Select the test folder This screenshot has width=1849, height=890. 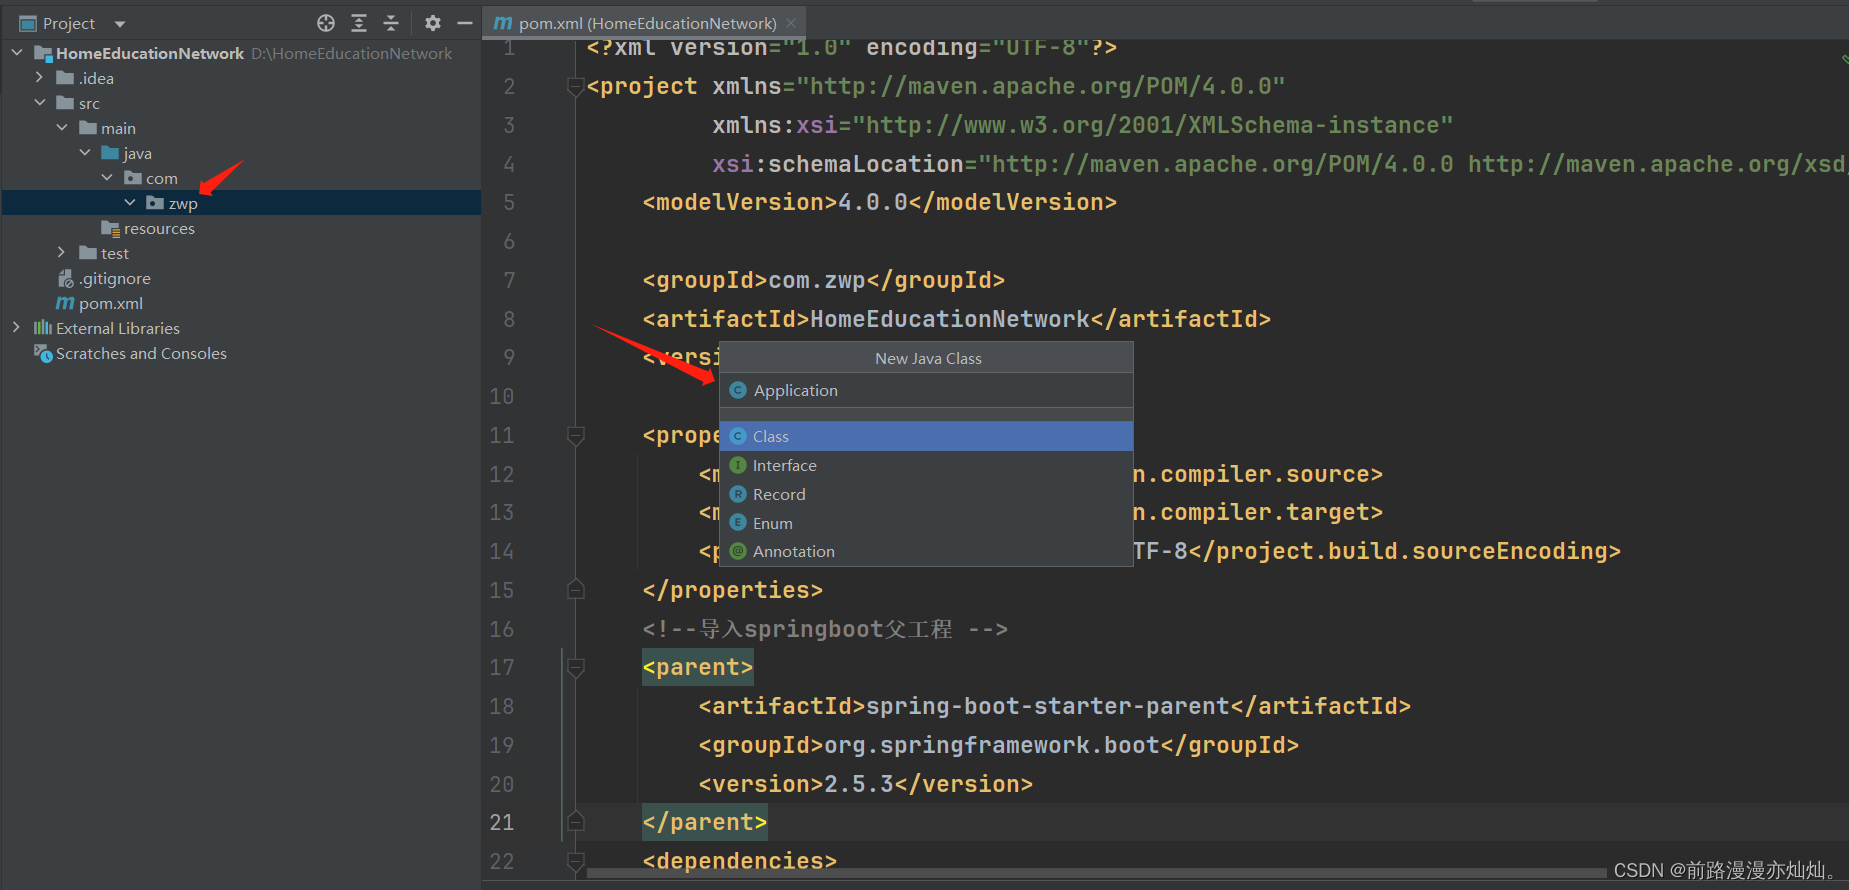click(115, 253)
